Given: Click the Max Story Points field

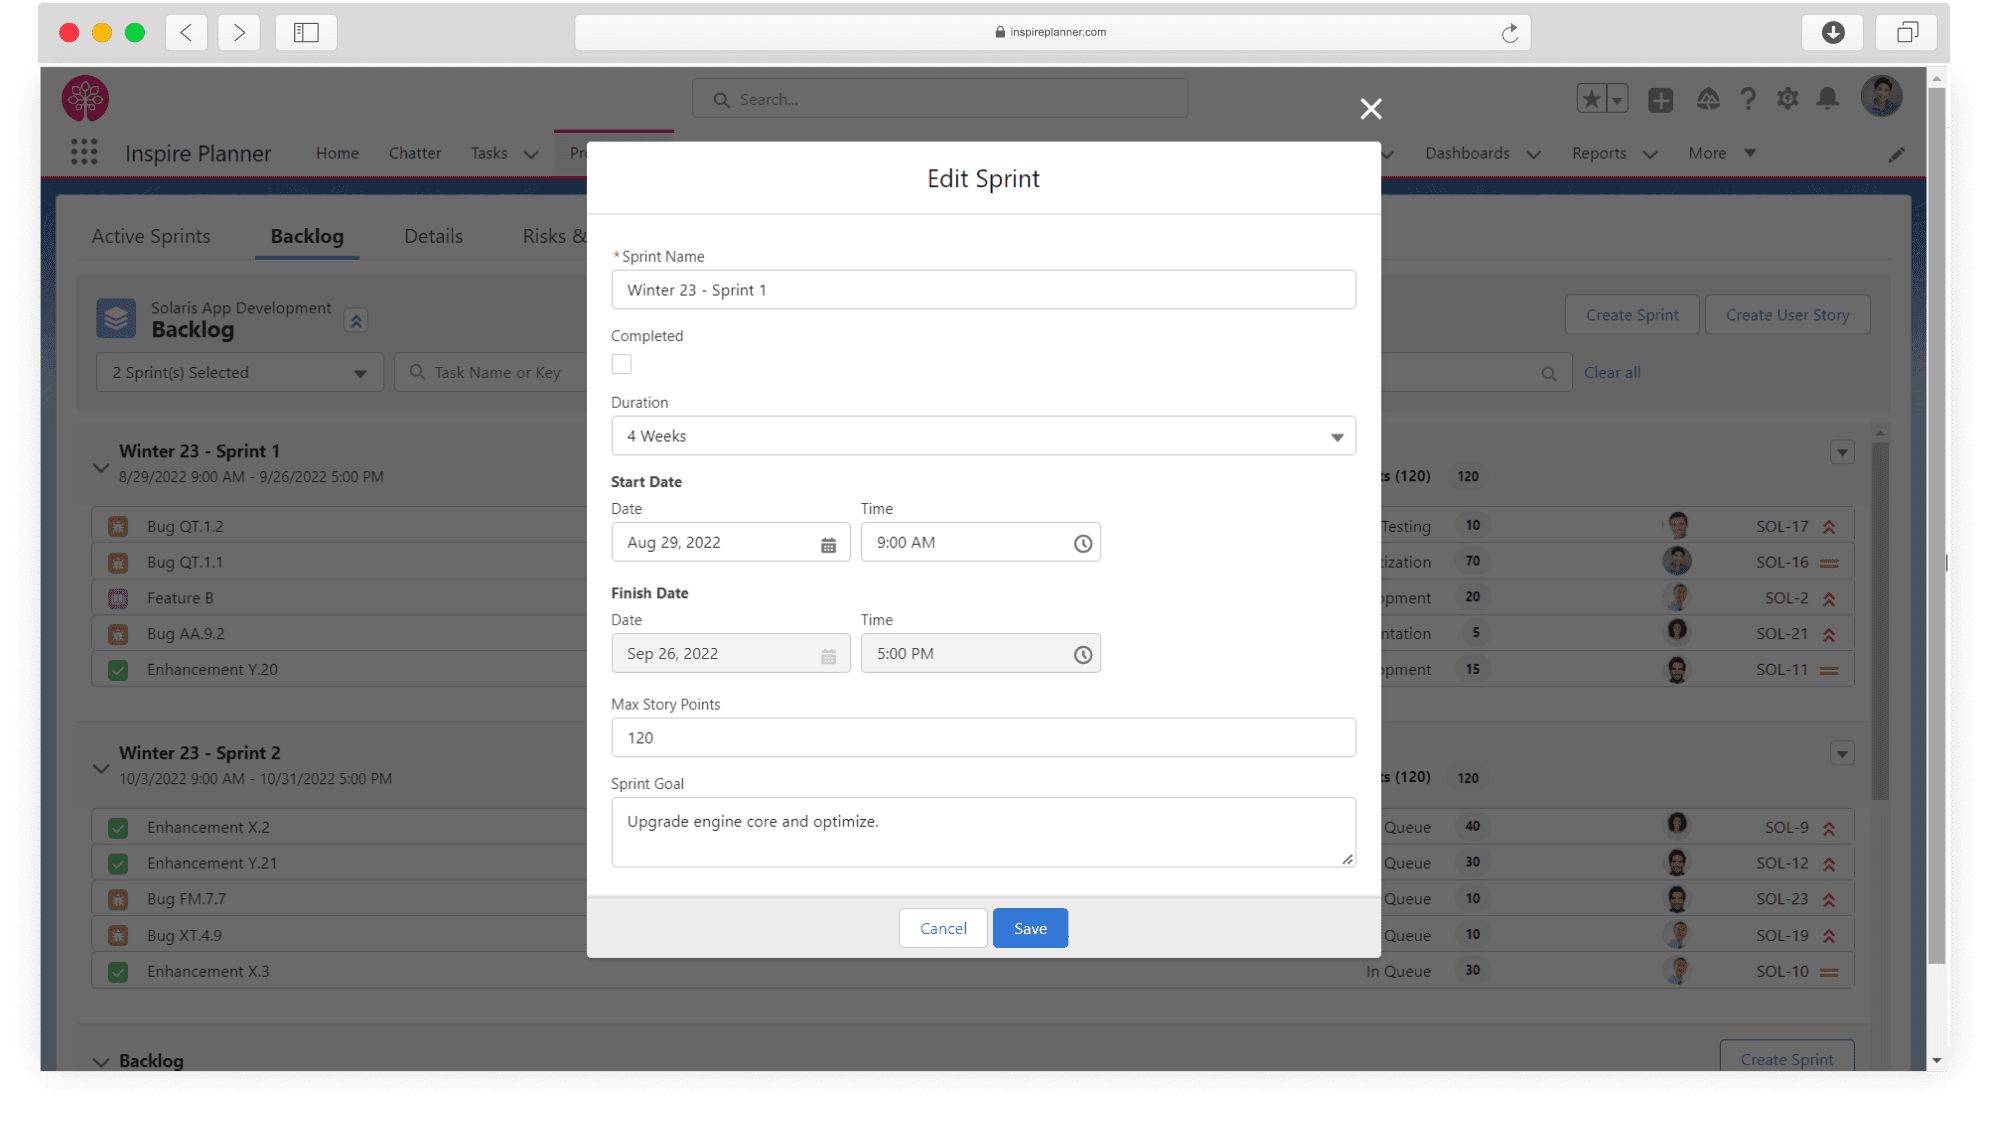Looking at the screenshot, I should (983, 738).
